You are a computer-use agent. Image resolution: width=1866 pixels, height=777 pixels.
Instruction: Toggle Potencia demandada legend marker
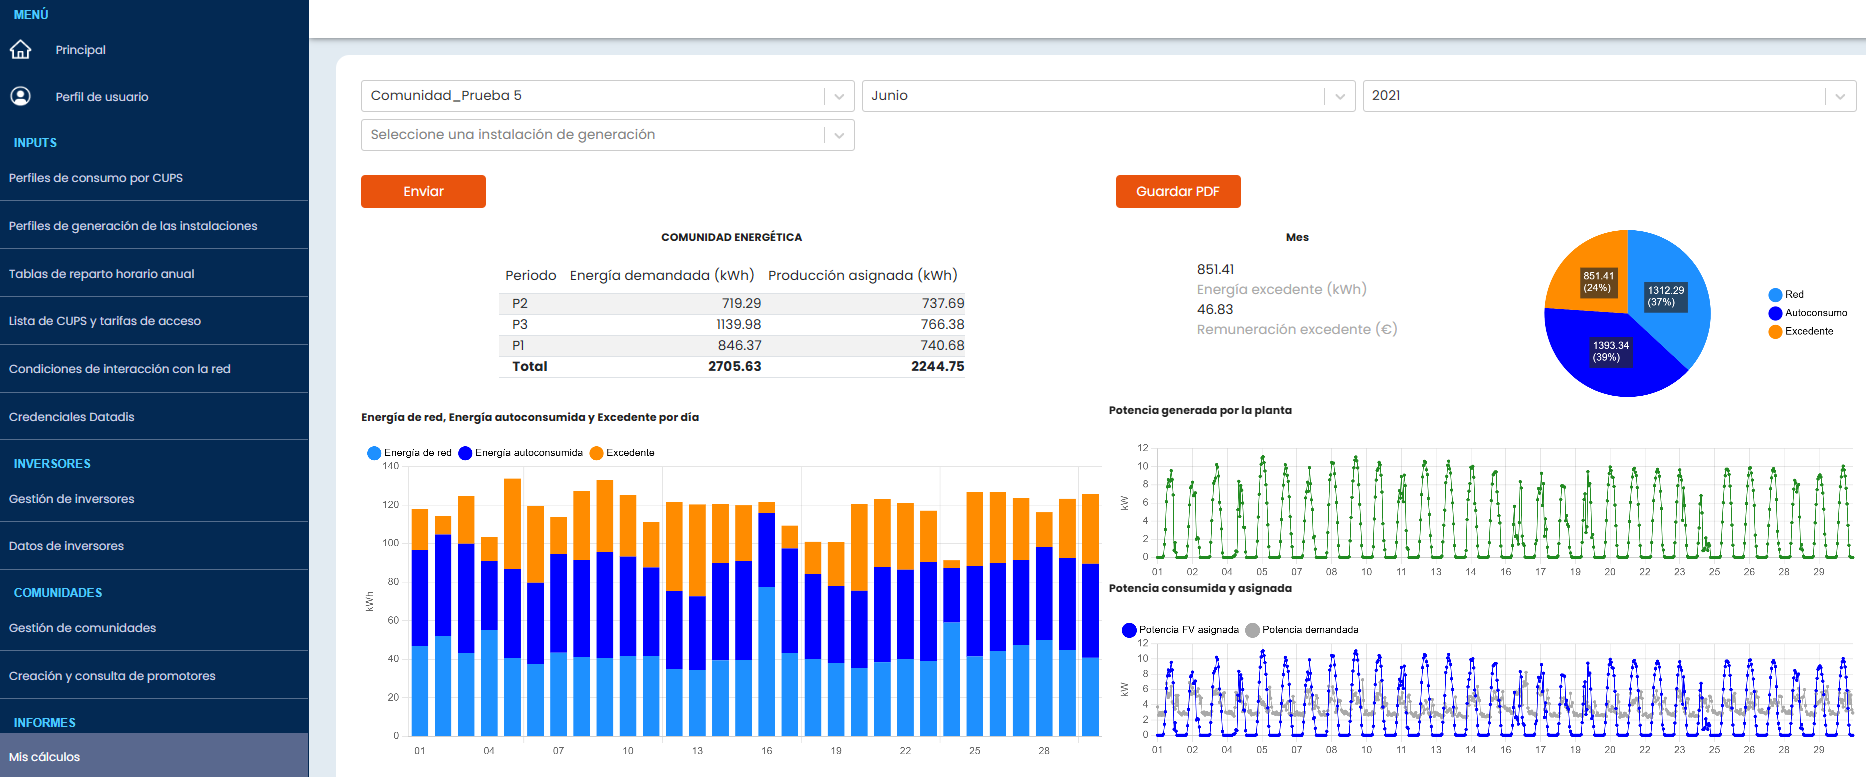pyautogui.click(x=1252, y=630)
